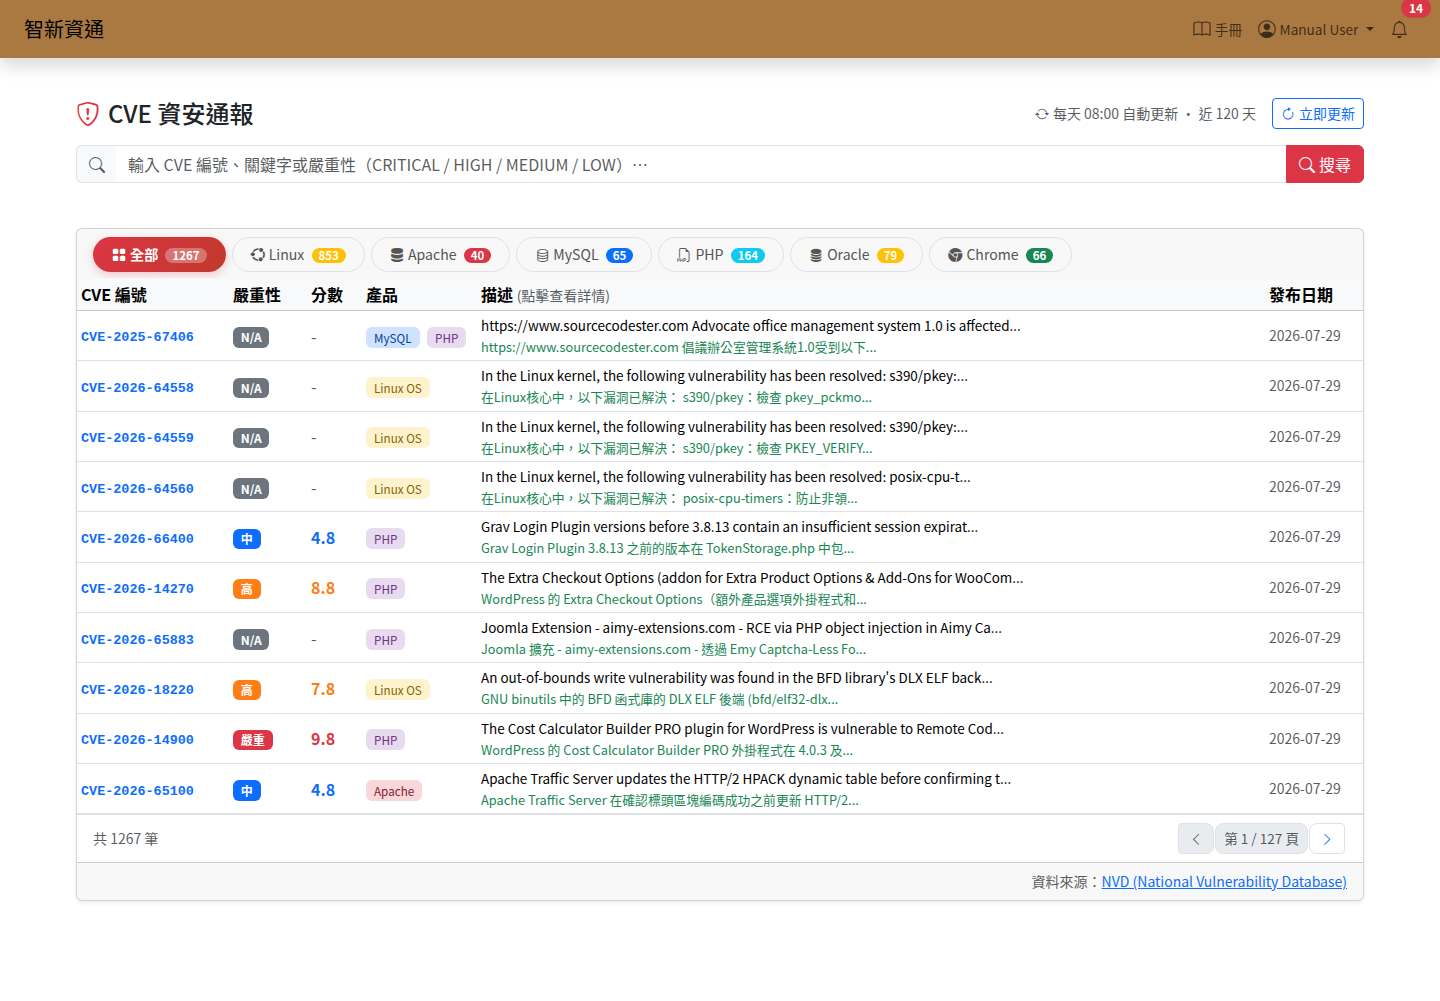Click the PHP tag in CVE-2025-67406 row

tap(446, 338)
